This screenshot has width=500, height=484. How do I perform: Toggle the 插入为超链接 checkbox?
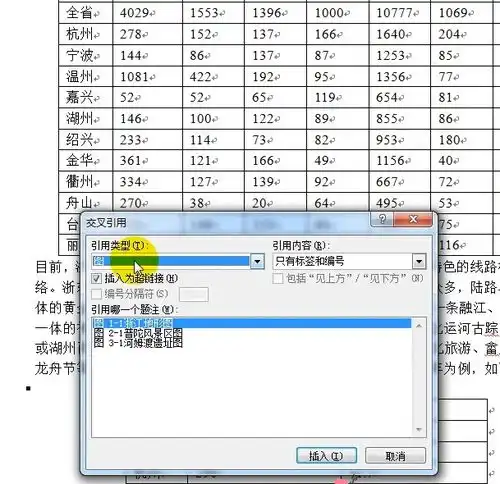pos(97,278)
